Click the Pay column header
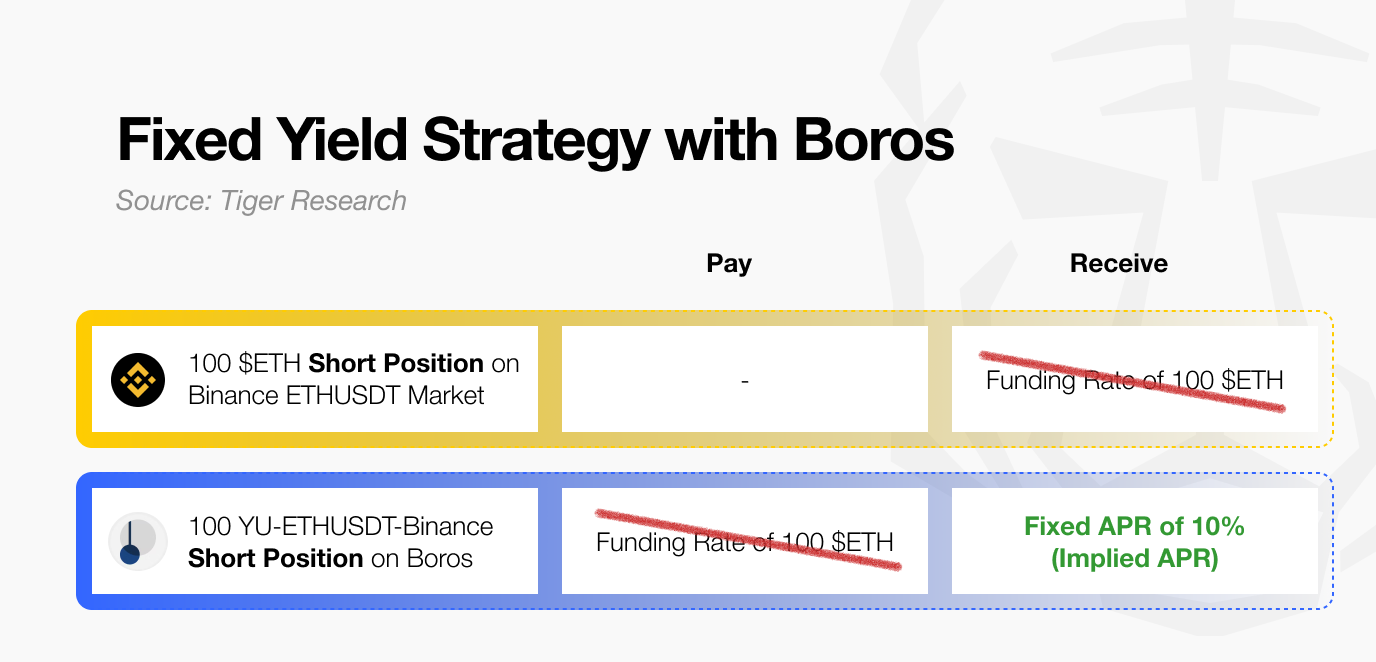The image size is (1376, 662). tap(729, 263)
